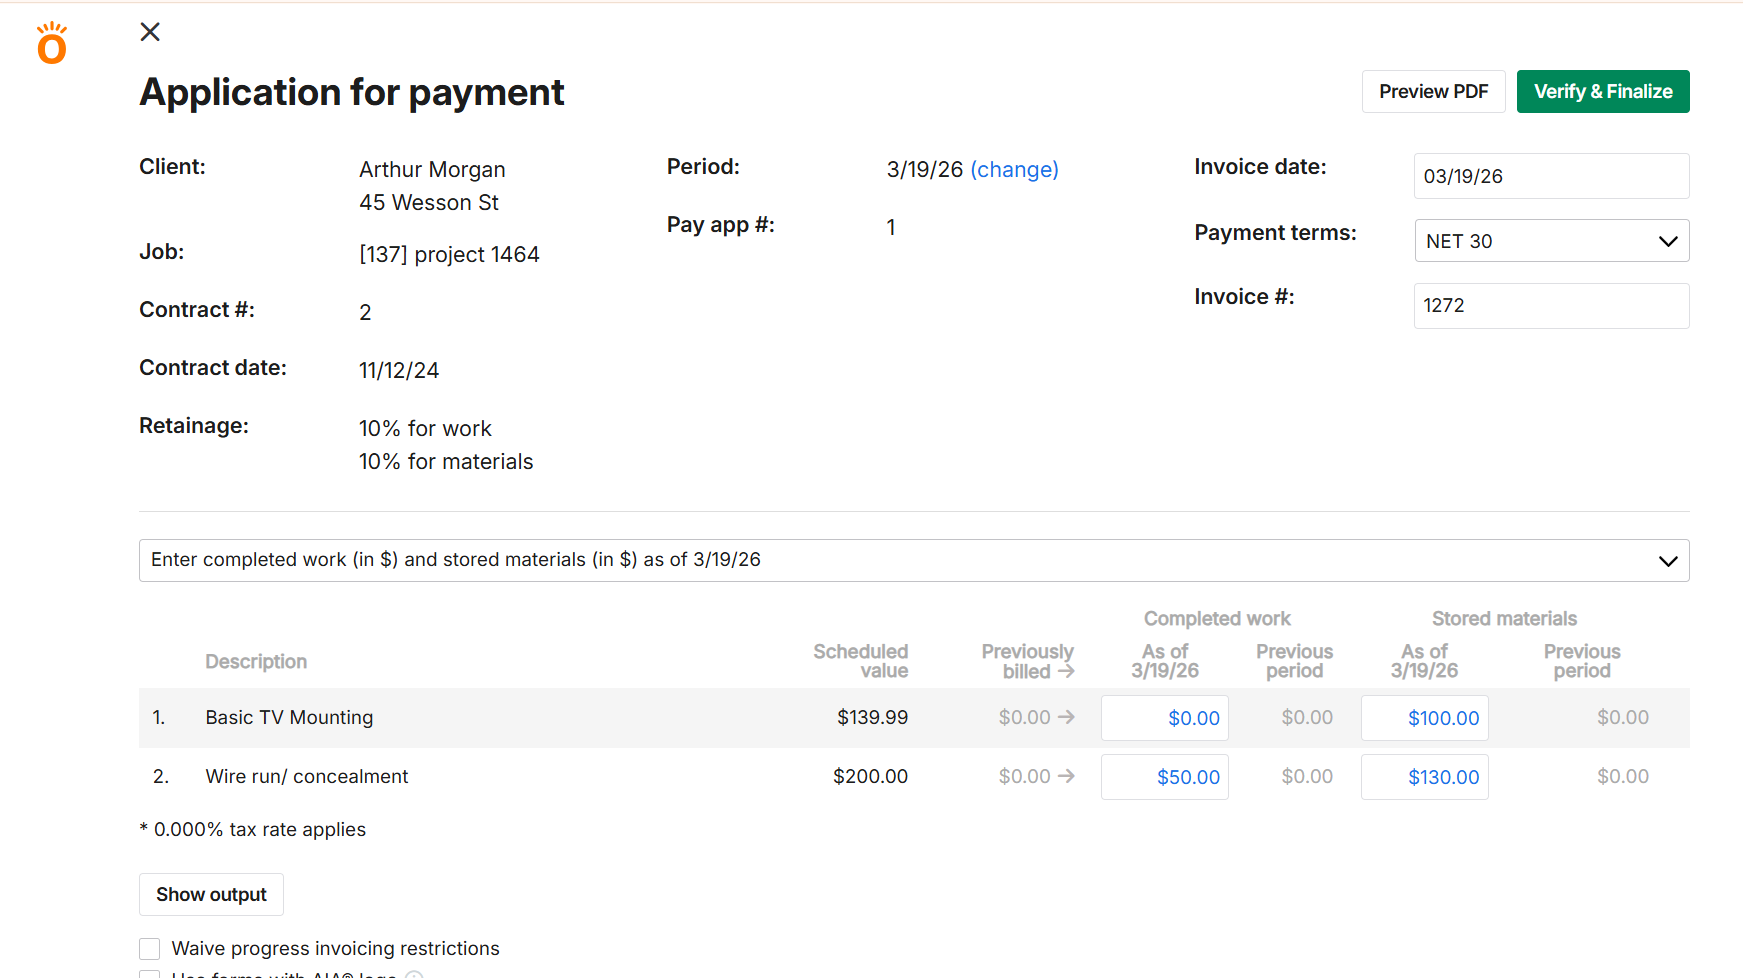Viewport: 1743px width, 978px height.
Task: Click the period change link
Action: pyautogui.click(x=1014, y=170)
